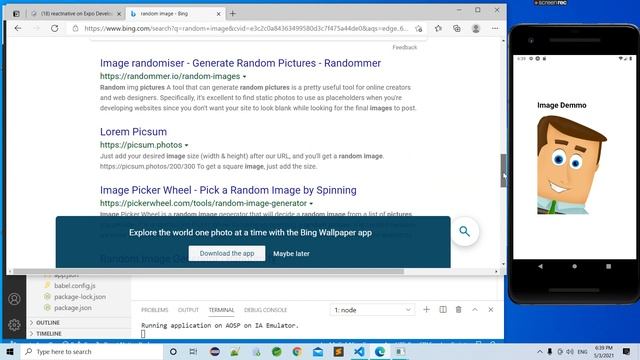Go back in the Edge browser
The image size is (640, 360).
18,28
